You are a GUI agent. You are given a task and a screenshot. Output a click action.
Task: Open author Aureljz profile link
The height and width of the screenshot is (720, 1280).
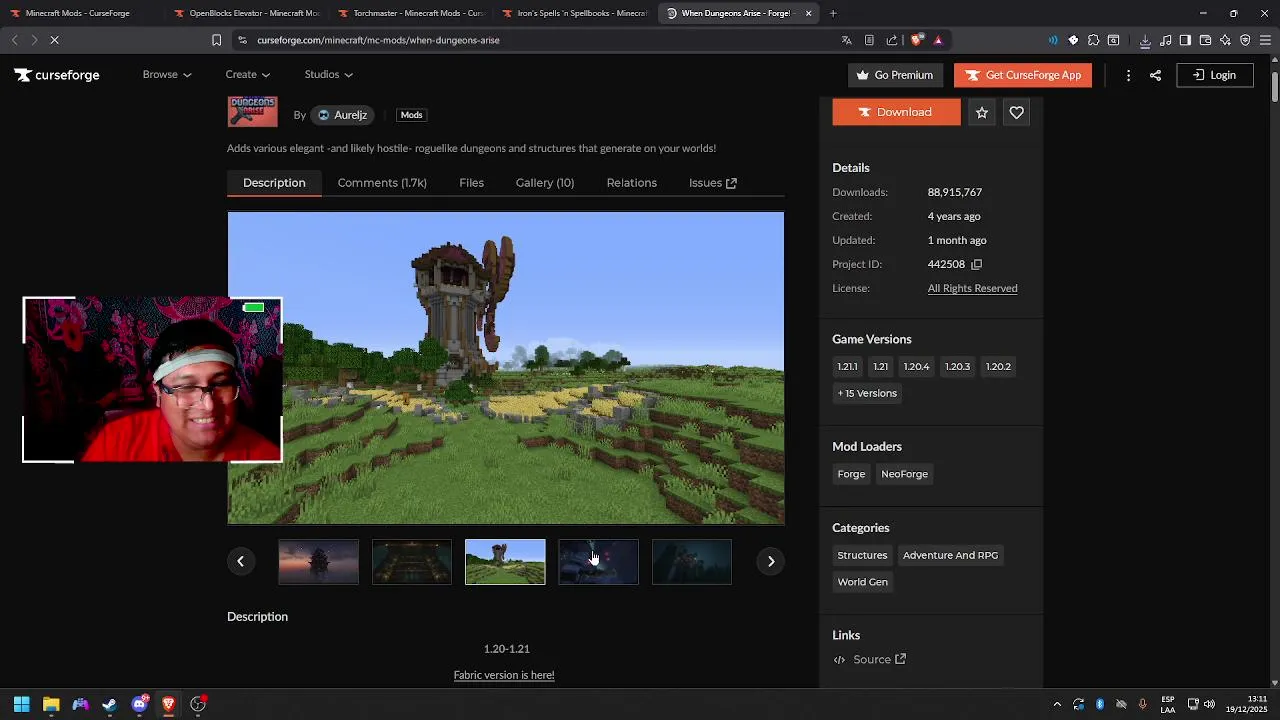342,115
